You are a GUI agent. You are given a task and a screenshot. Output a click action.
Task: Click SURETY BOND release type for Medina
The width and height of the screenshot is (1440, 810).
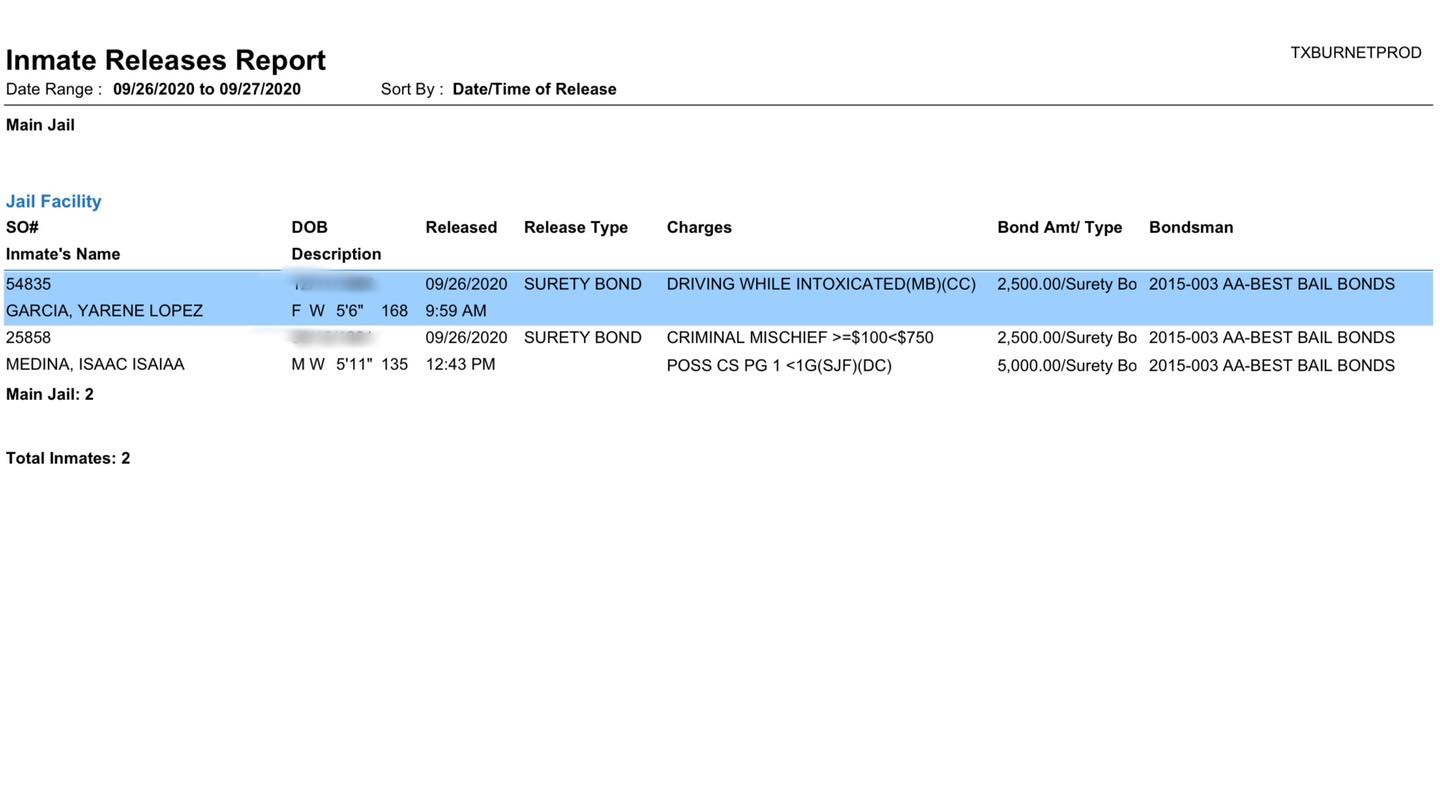(583, 338)
